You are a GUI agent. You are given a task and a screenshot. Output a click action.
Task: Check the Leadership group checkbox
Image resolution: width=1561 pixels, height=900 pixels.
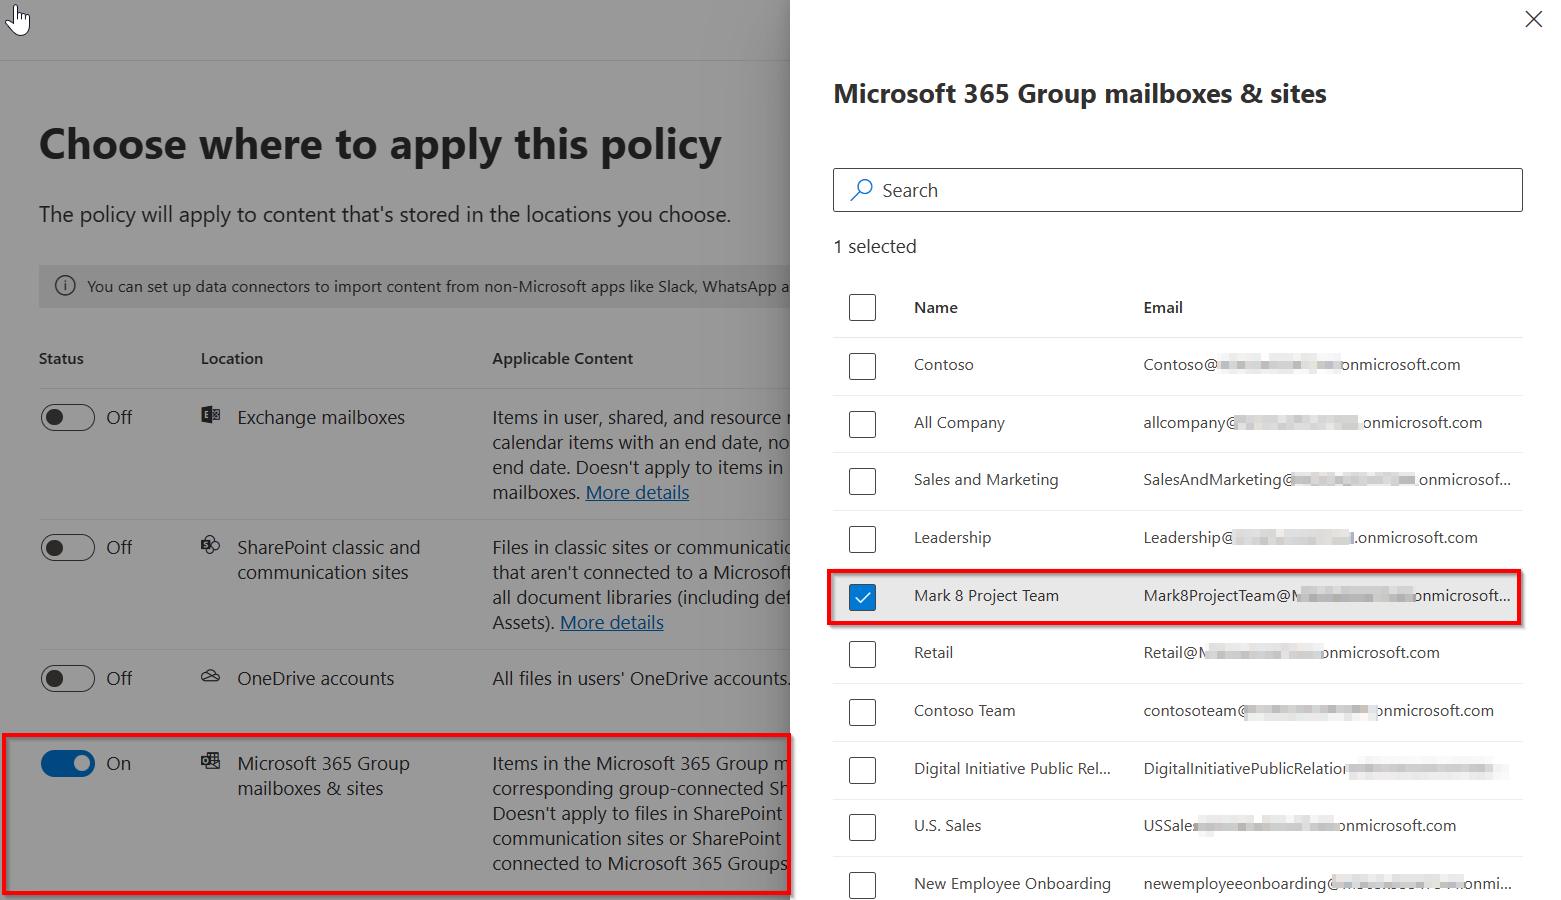coord(862,539)
